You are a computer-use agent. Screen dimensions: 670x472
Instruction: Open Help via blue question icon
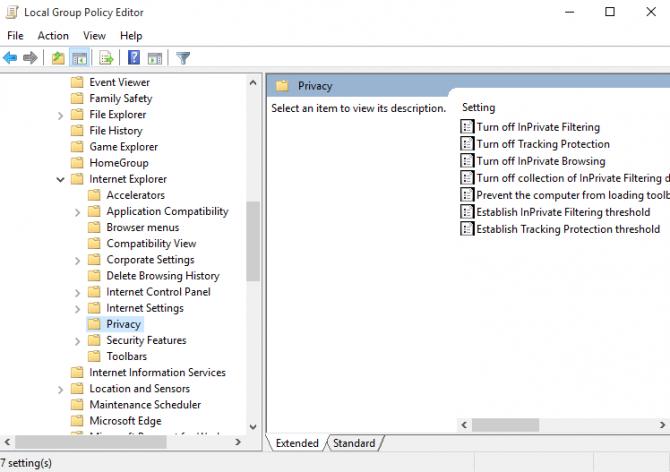[134, 57]
